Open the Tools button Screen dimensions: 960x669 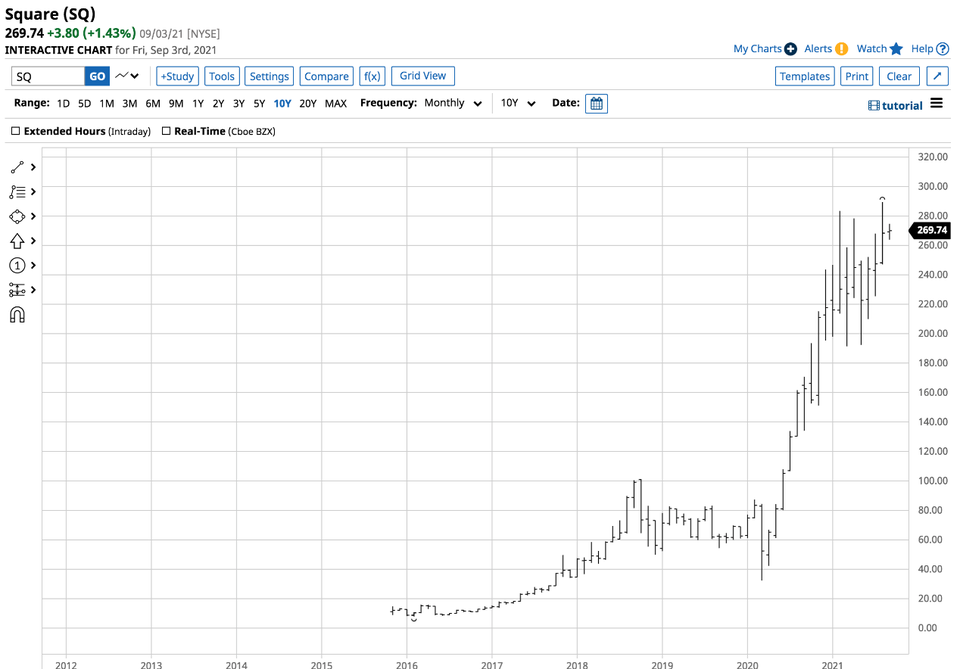click(x=222, y=76)
